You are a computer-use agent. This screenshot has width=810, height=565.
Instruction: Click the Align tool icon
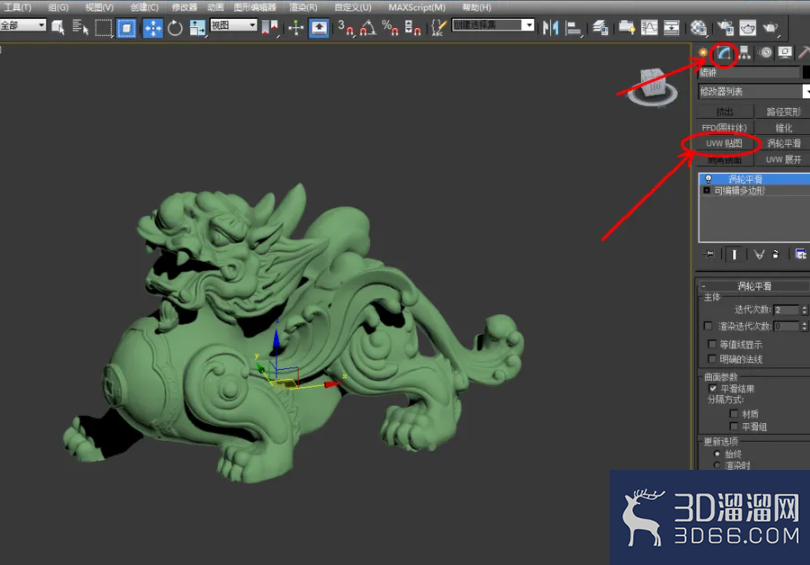(573, 27)
